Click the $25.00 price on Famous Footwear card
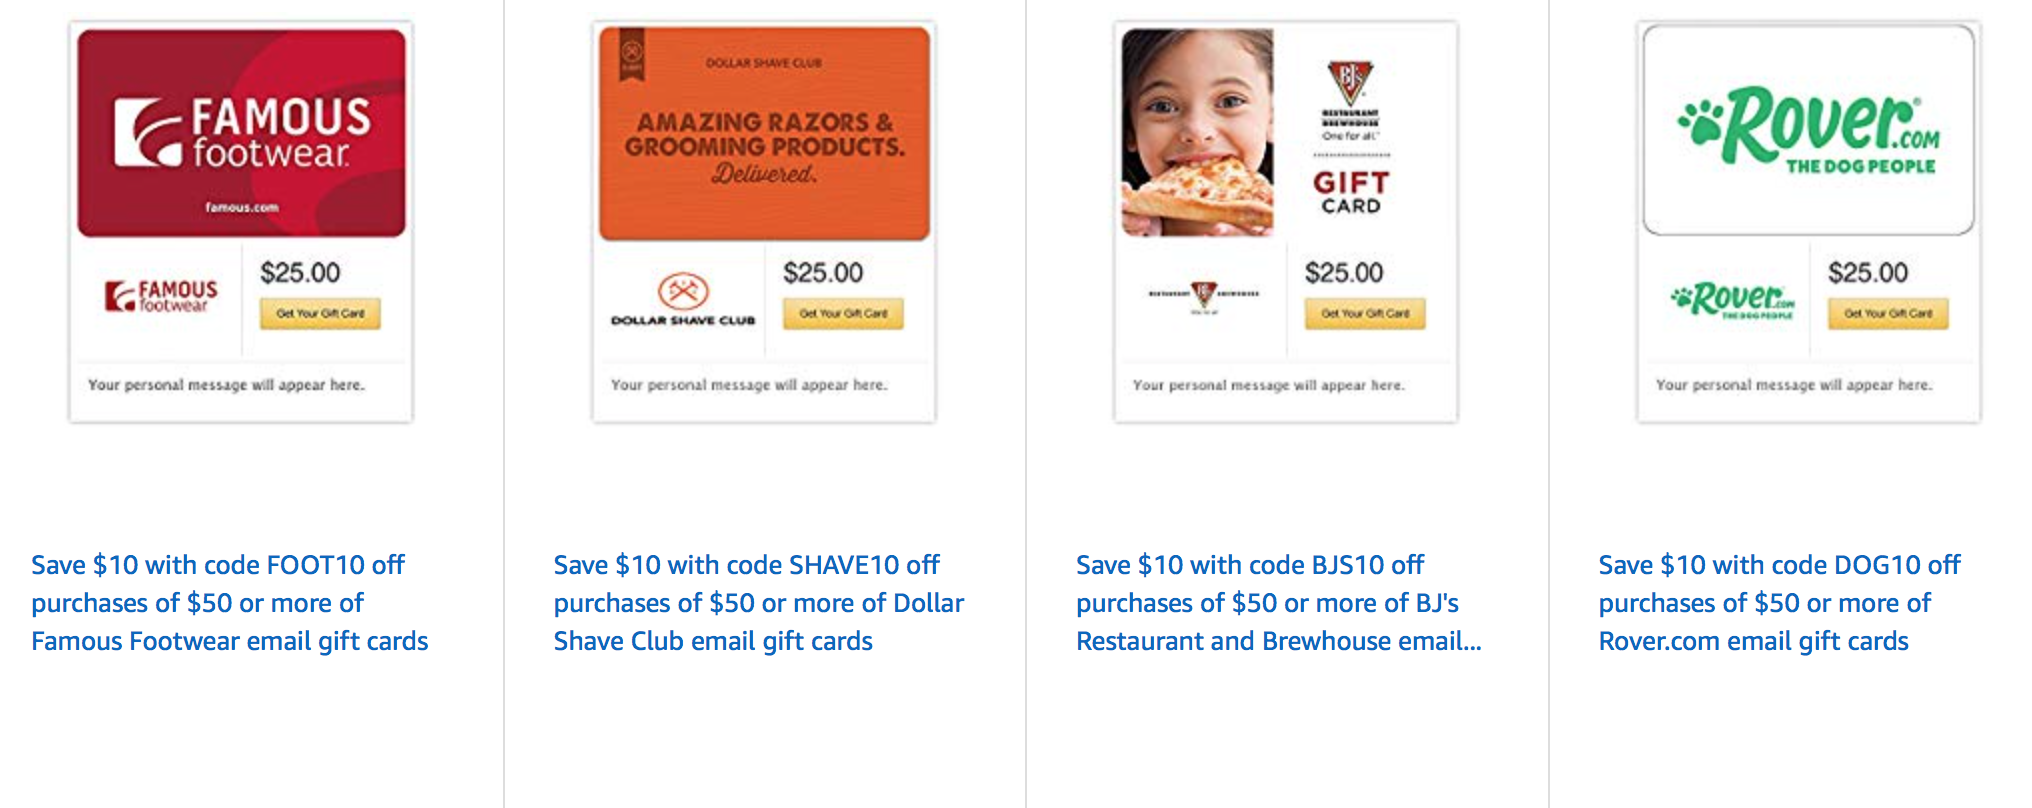 300,272
